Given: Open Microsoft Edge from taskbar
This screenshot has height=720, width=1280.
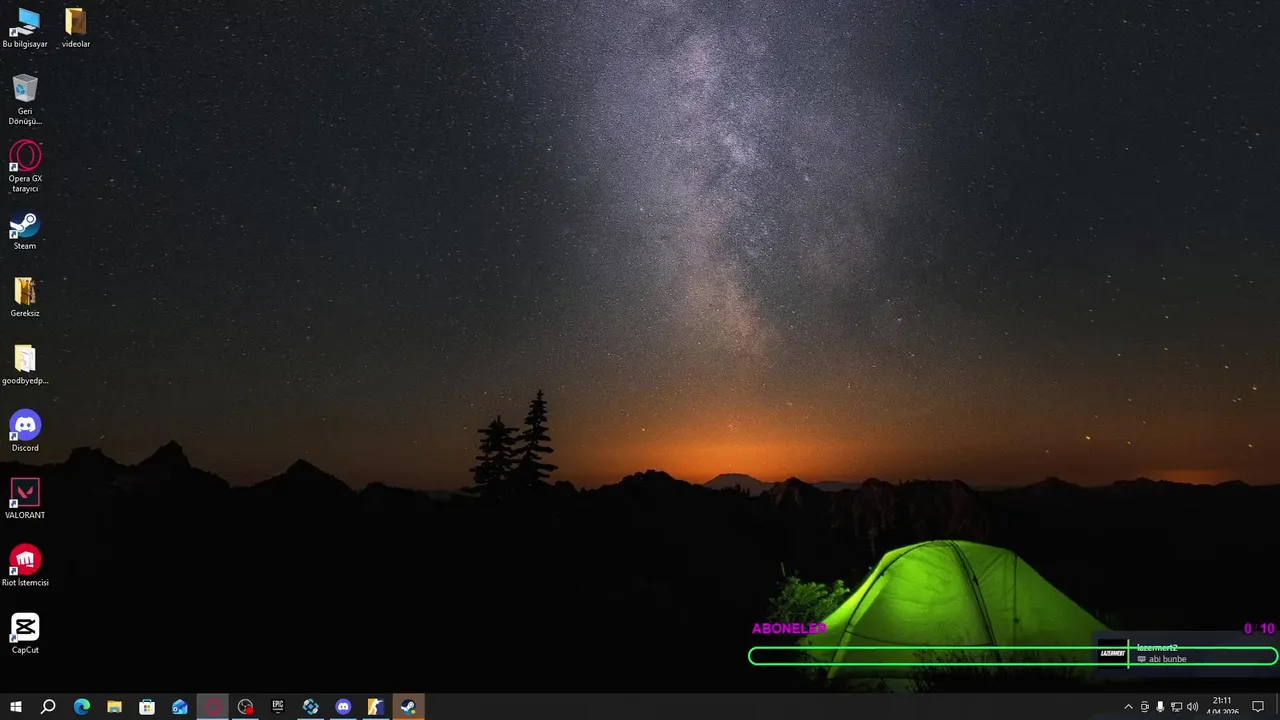Looking at the screenshot, I should pos(82,707).
